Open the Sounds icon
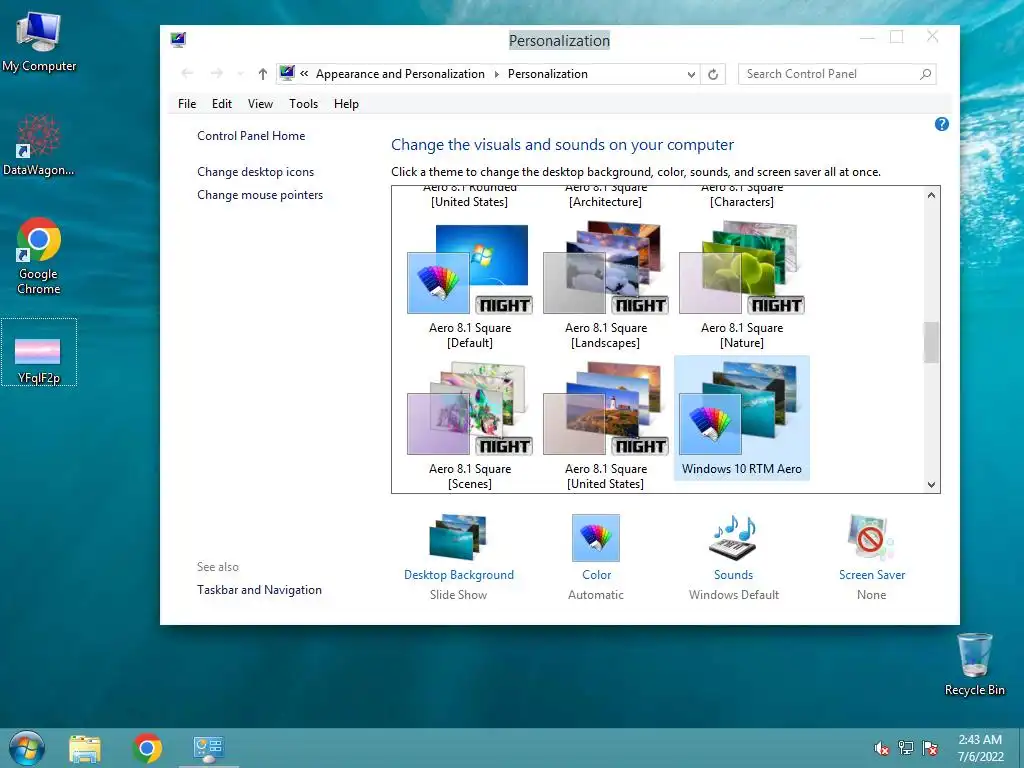 pyautogui.click(x=733, y=537)
